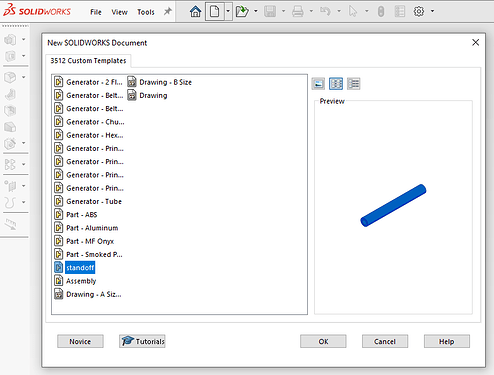
Task: Select the Part - ABS template
Action: pyautogui.click(x=76, y=215)
